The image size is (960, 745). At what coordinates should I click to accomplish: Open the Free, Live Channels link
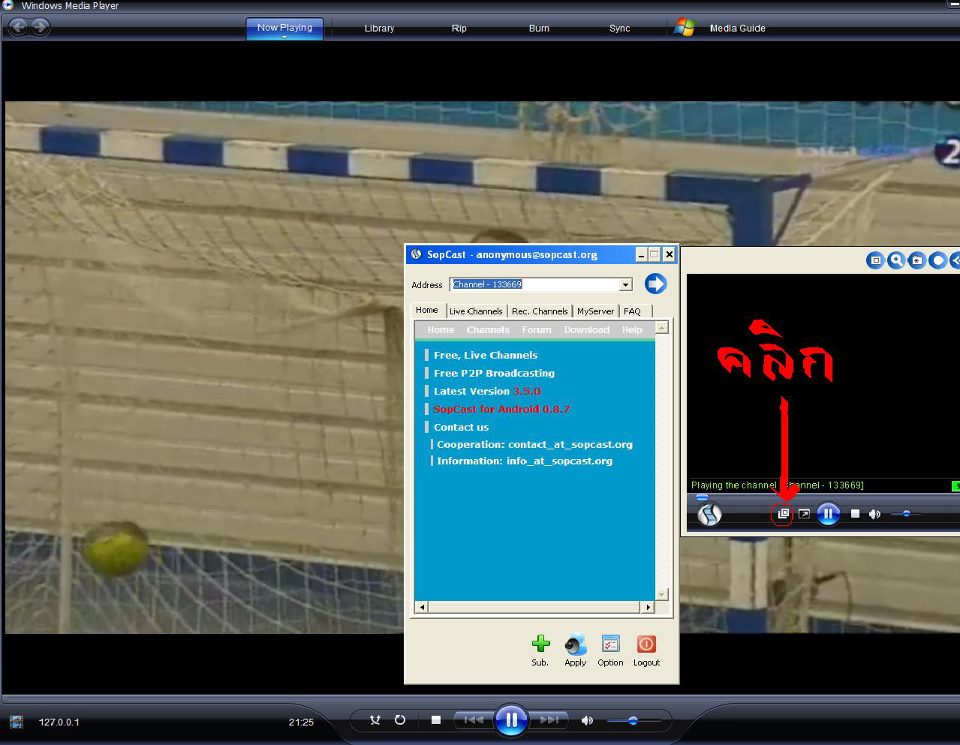point(486,355)
